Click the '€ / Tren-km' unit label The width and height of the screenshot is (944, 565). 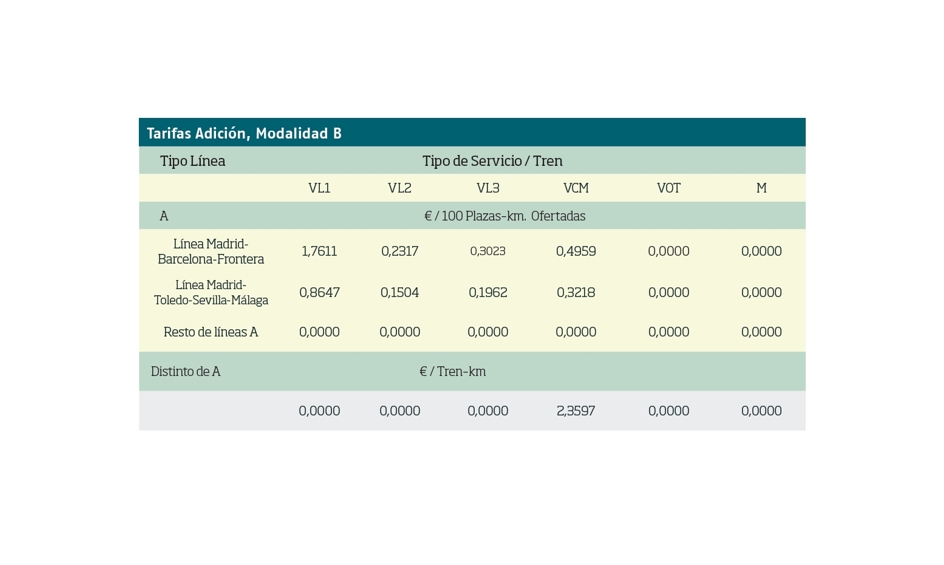click(x=452, y=371)
